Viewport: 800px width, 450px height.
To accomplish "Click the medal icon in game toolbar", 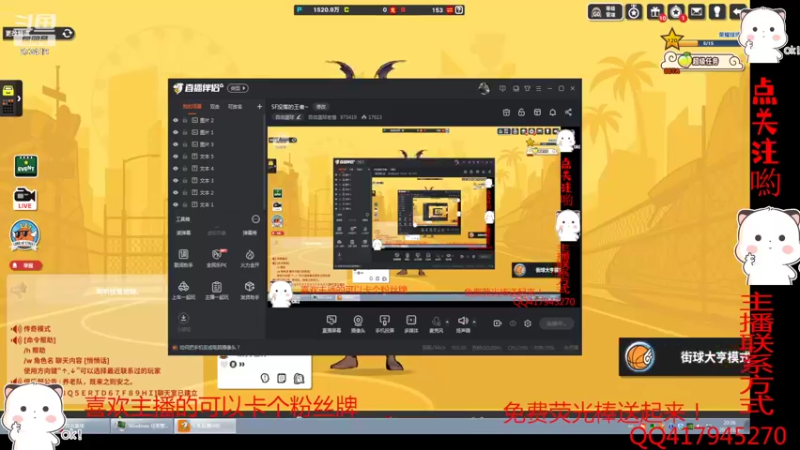I will point(634,11).
